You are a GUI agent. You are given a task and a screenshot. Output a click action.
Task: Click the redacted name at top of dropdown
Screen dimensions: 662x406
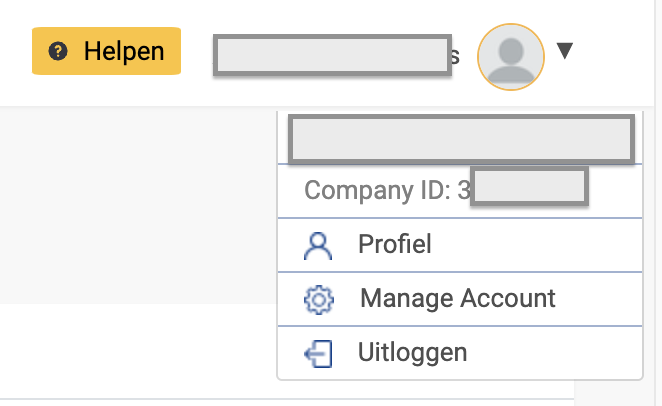460,139
